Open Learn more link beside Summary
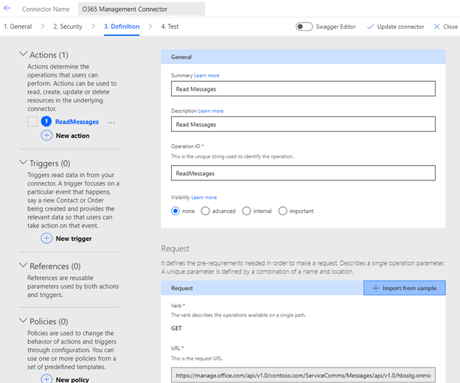This screenshot has width=460, height=383. [x=207, y=76]
